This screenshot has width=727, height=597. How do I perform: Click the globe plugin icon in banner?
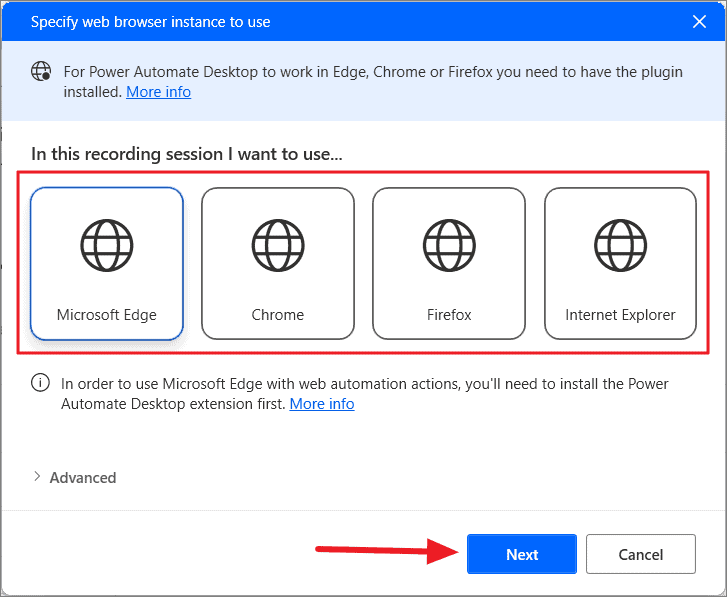pos(41,71)
